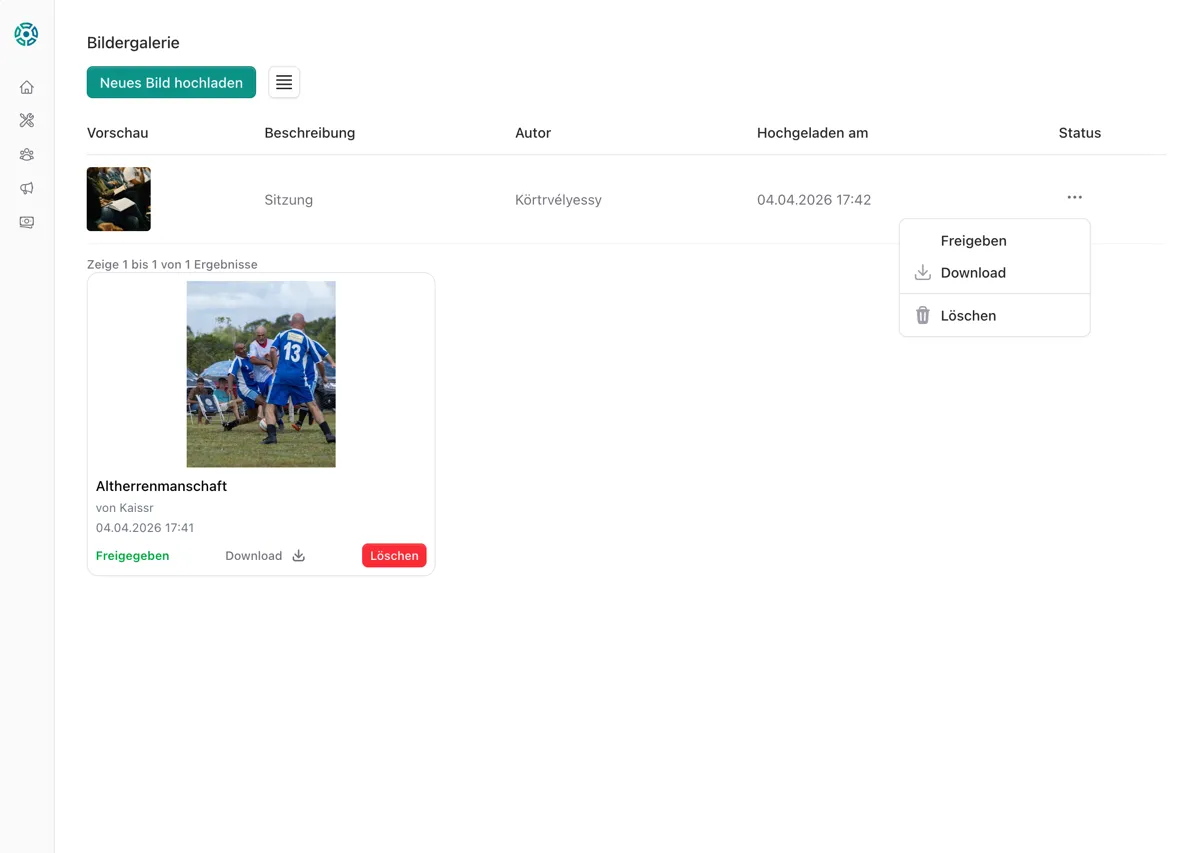
Task: Click the Hochgeladen am column header
Action: [x=812, y=133]
